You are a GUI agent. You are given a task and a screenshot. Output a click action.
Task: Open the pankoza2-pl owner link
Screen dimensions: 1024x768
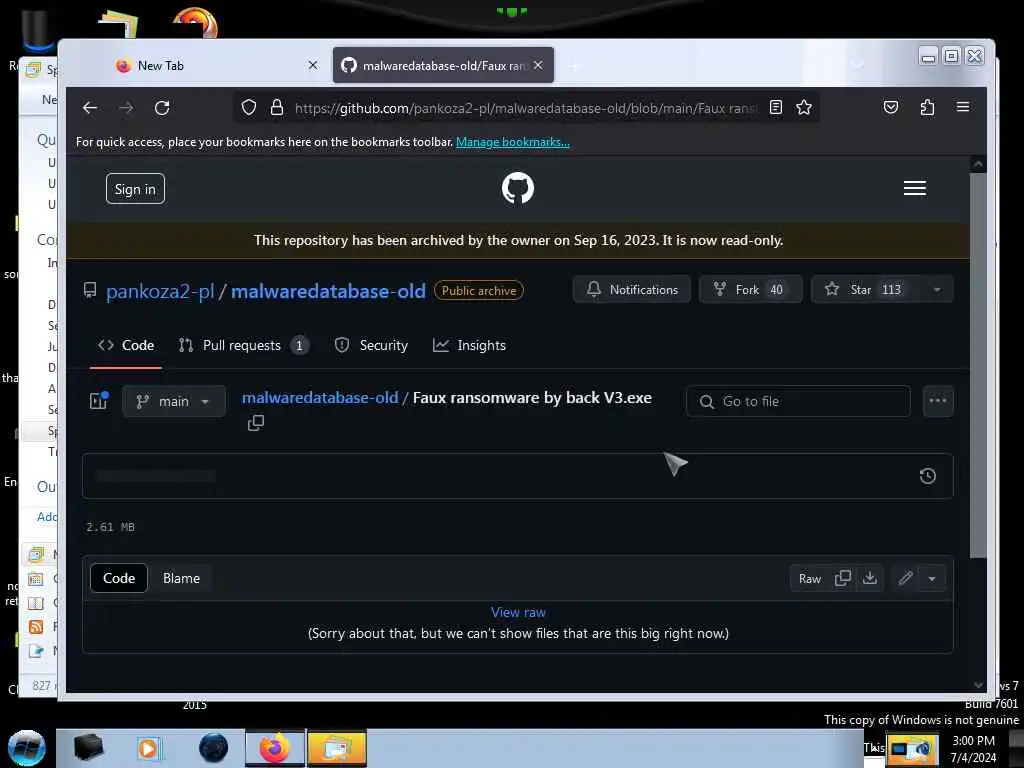click(160, 291)
